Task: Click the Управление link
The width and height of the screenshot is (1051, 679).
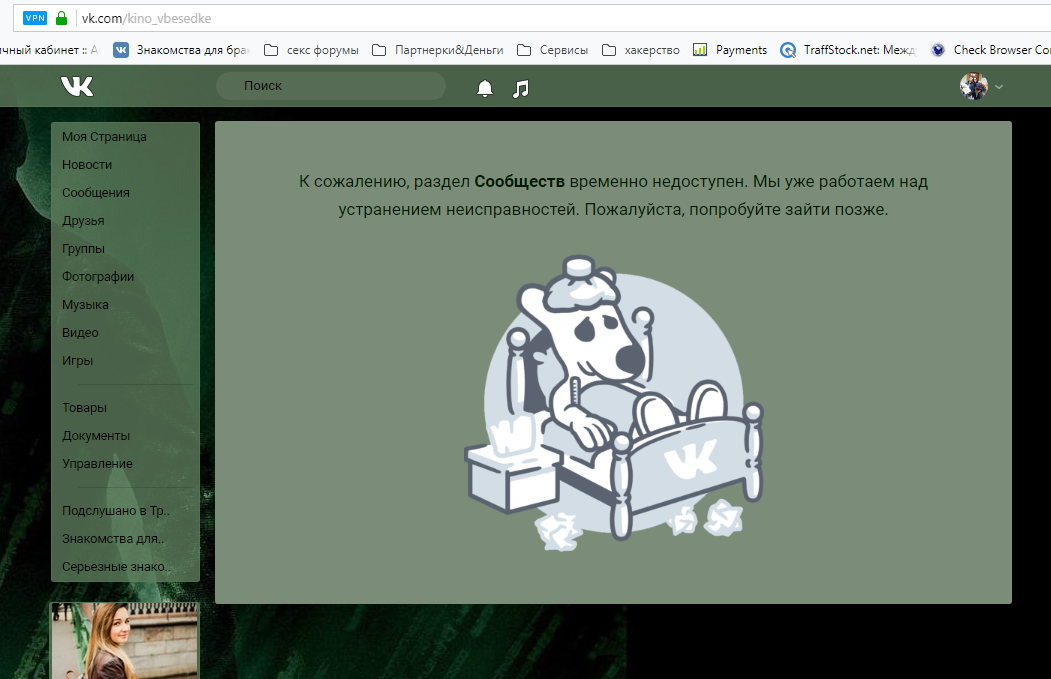Action: point(97,463)
